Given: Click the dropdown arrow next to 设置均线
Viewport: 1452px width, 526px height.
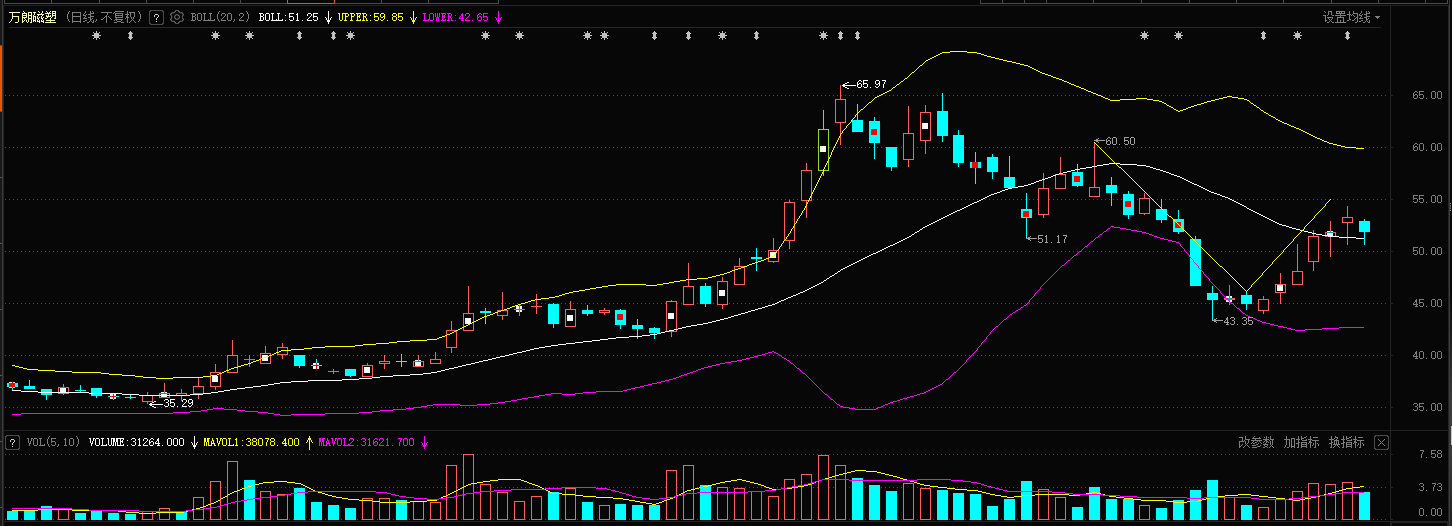Looking at the screenshot, I should coord(1377,18).
